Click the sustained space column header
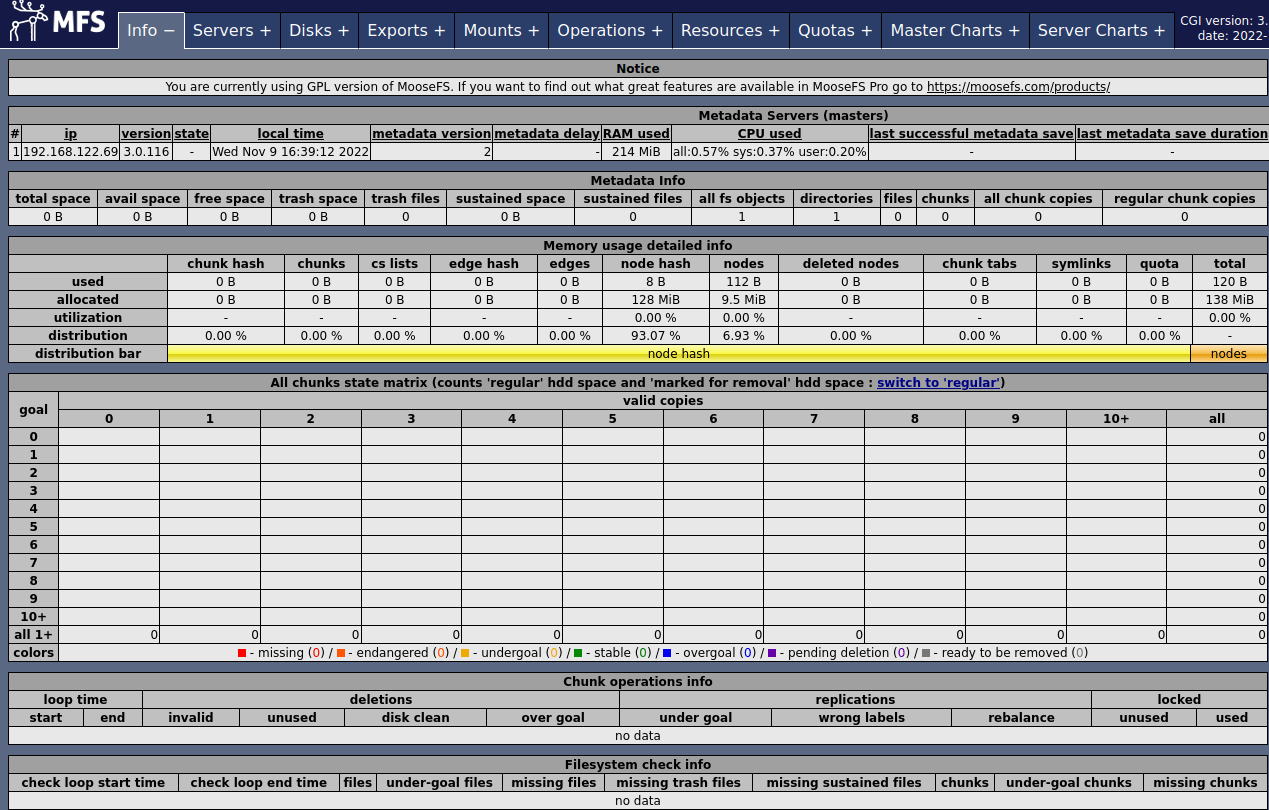This screenshot has height=810, width=1269. [510, 199]
